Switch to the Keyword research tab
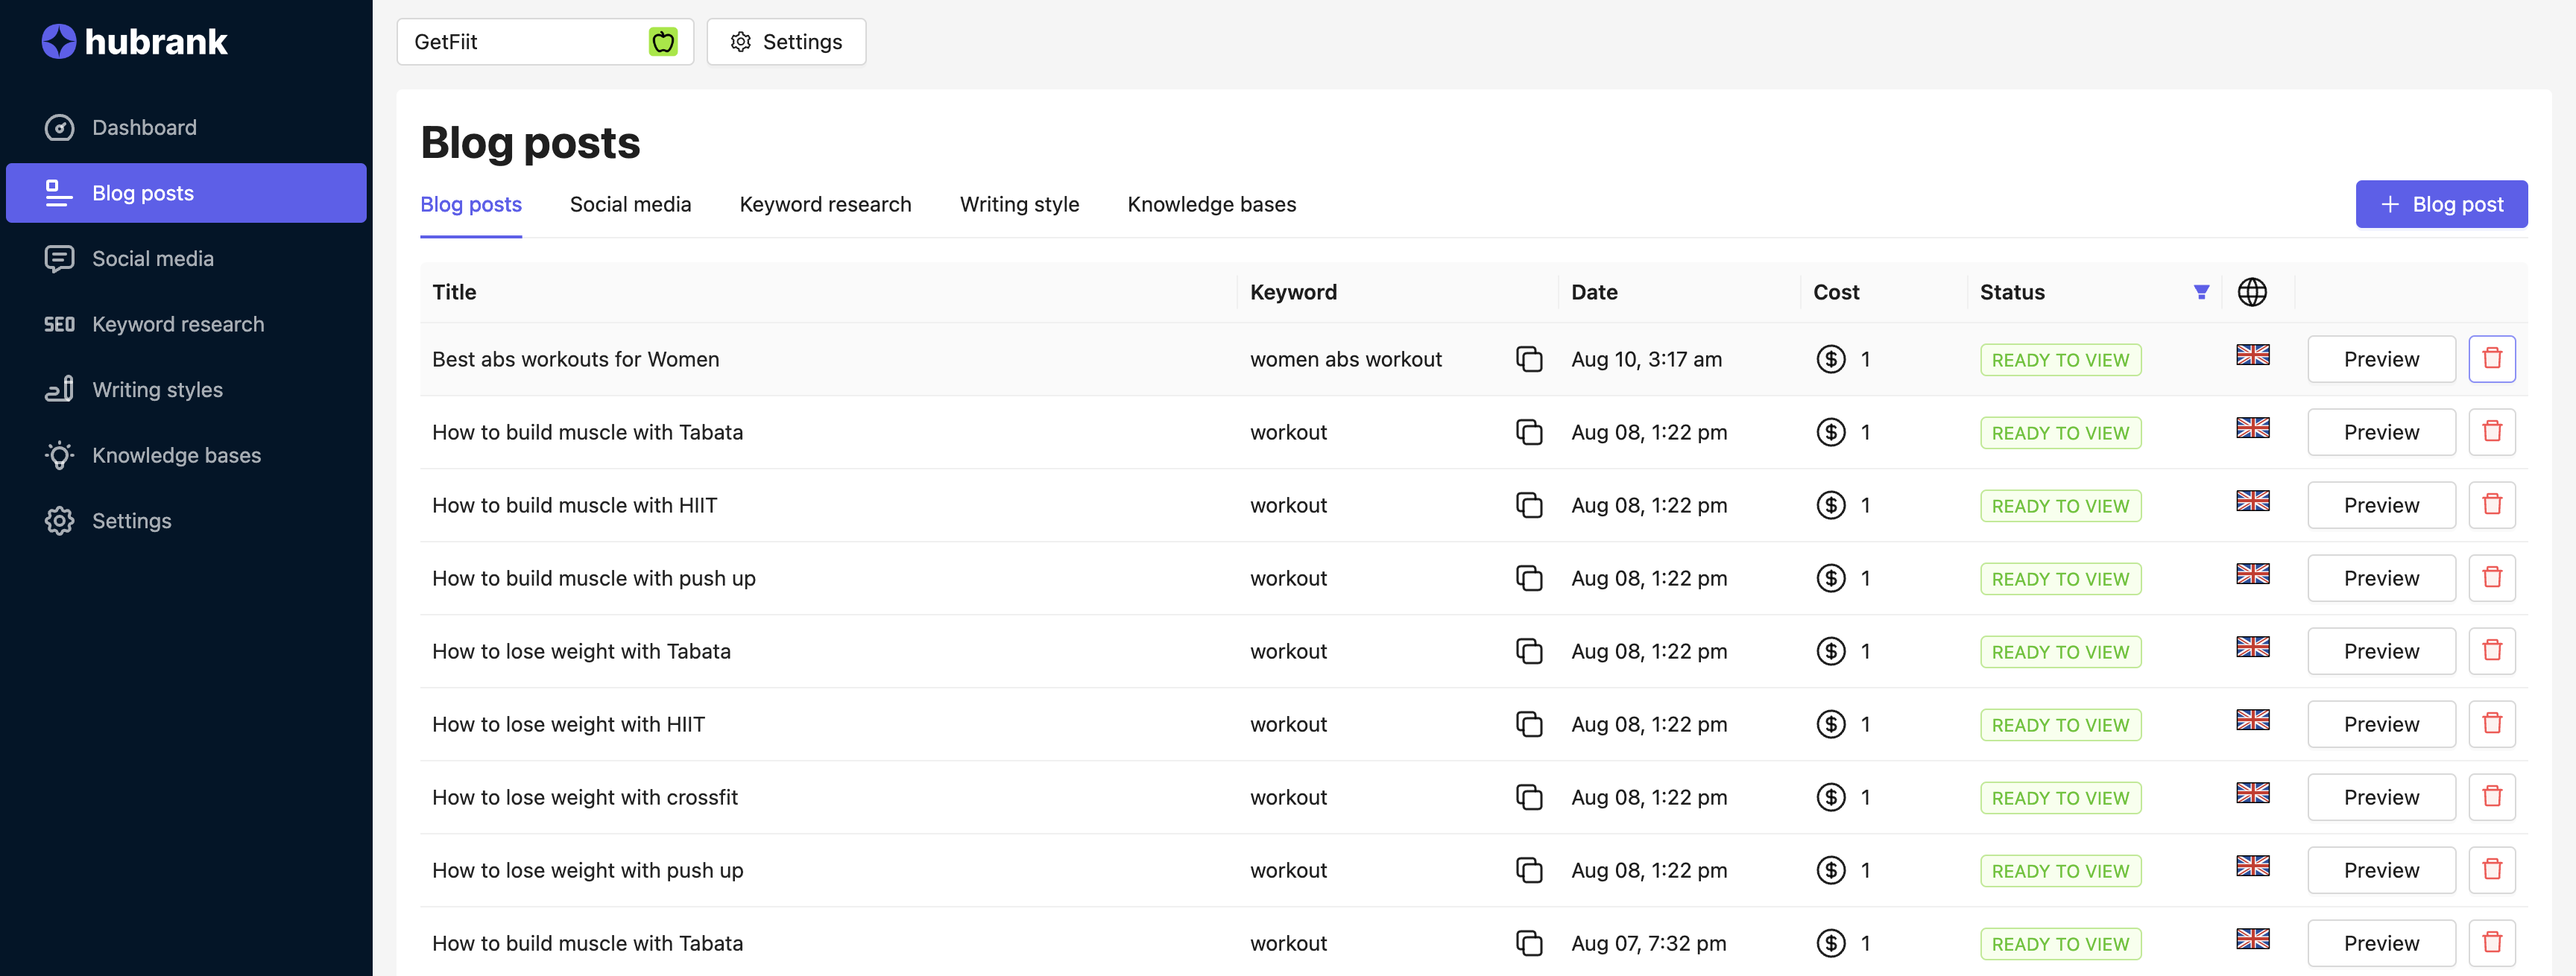 825,205
